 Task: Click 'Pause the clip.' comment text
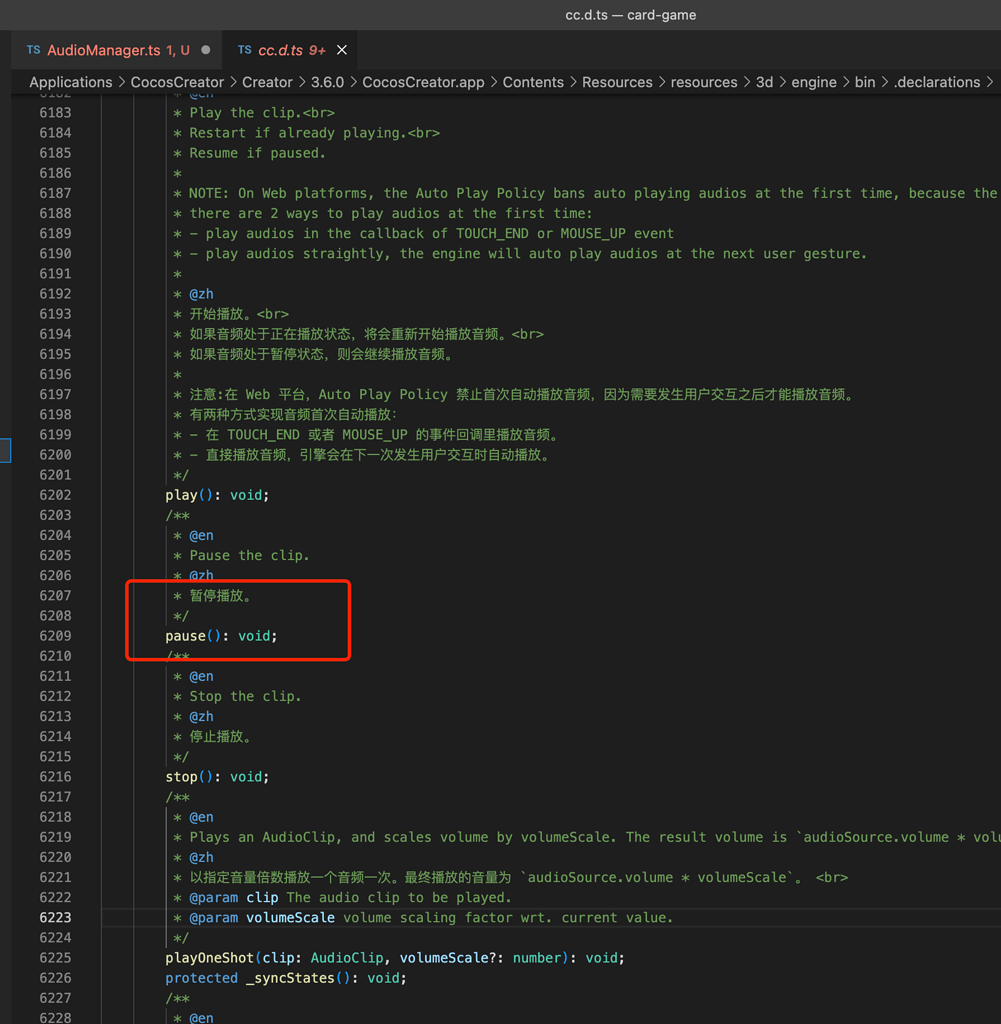[249, 556]
